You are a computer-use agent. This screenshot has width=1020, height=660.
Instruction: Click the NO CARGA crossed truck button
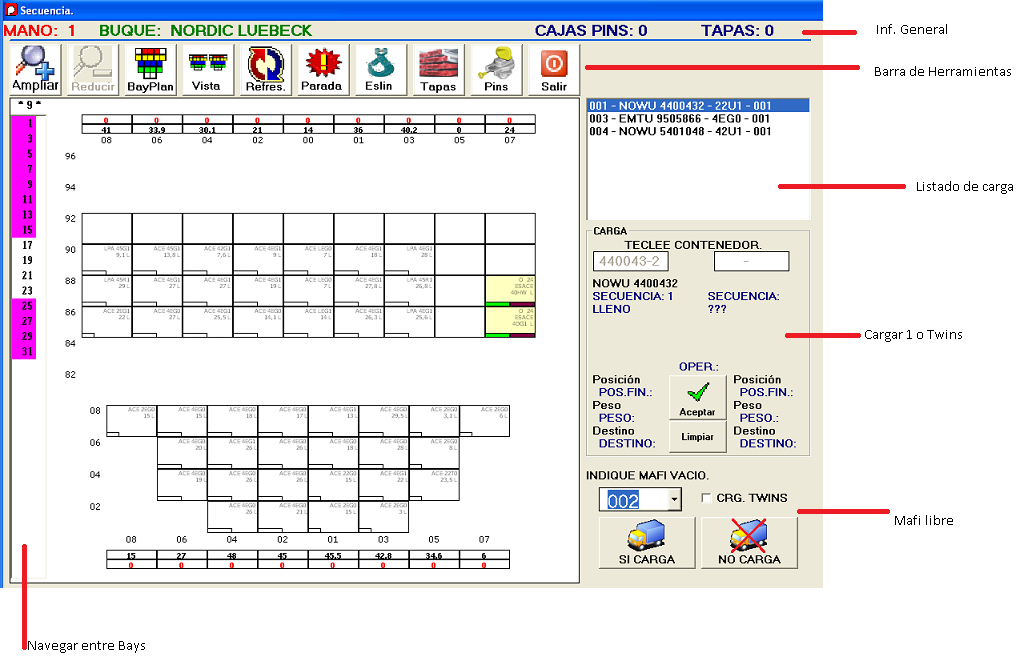(749, 543)
